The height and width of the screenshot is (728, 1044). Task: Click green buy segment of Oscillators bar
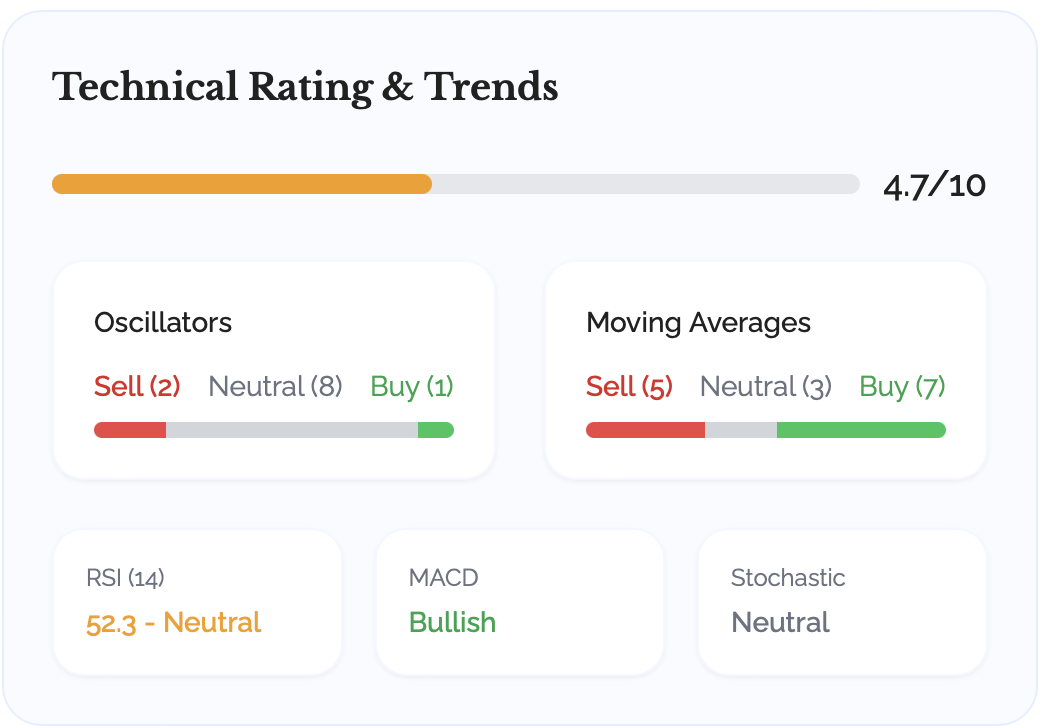435,430
